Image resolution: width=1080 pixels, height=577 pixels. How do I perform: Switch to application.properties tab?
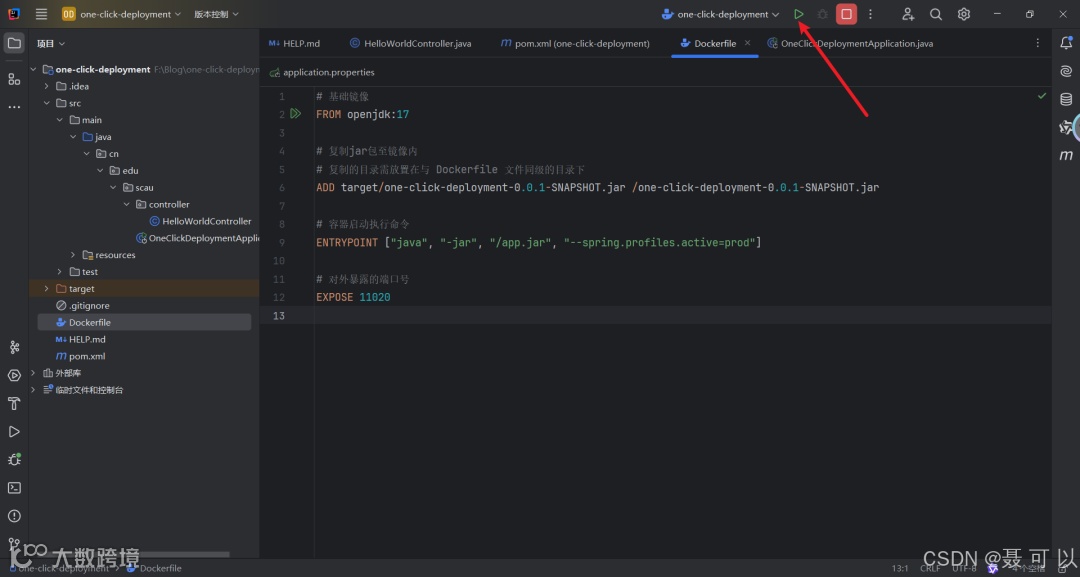click(322, 72)
